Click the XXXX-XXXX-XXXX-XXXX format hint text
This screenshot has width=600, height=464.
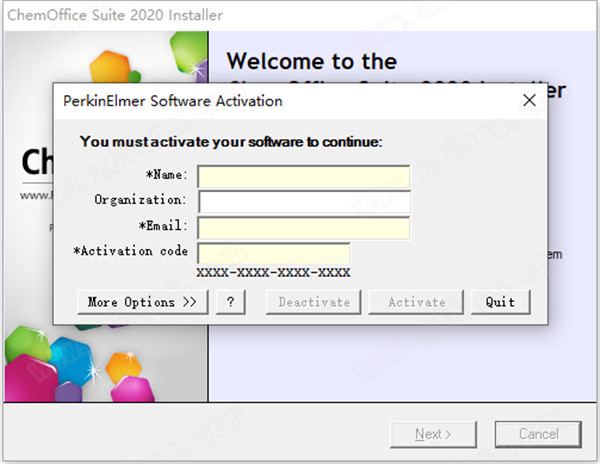[x=273, y=273]
